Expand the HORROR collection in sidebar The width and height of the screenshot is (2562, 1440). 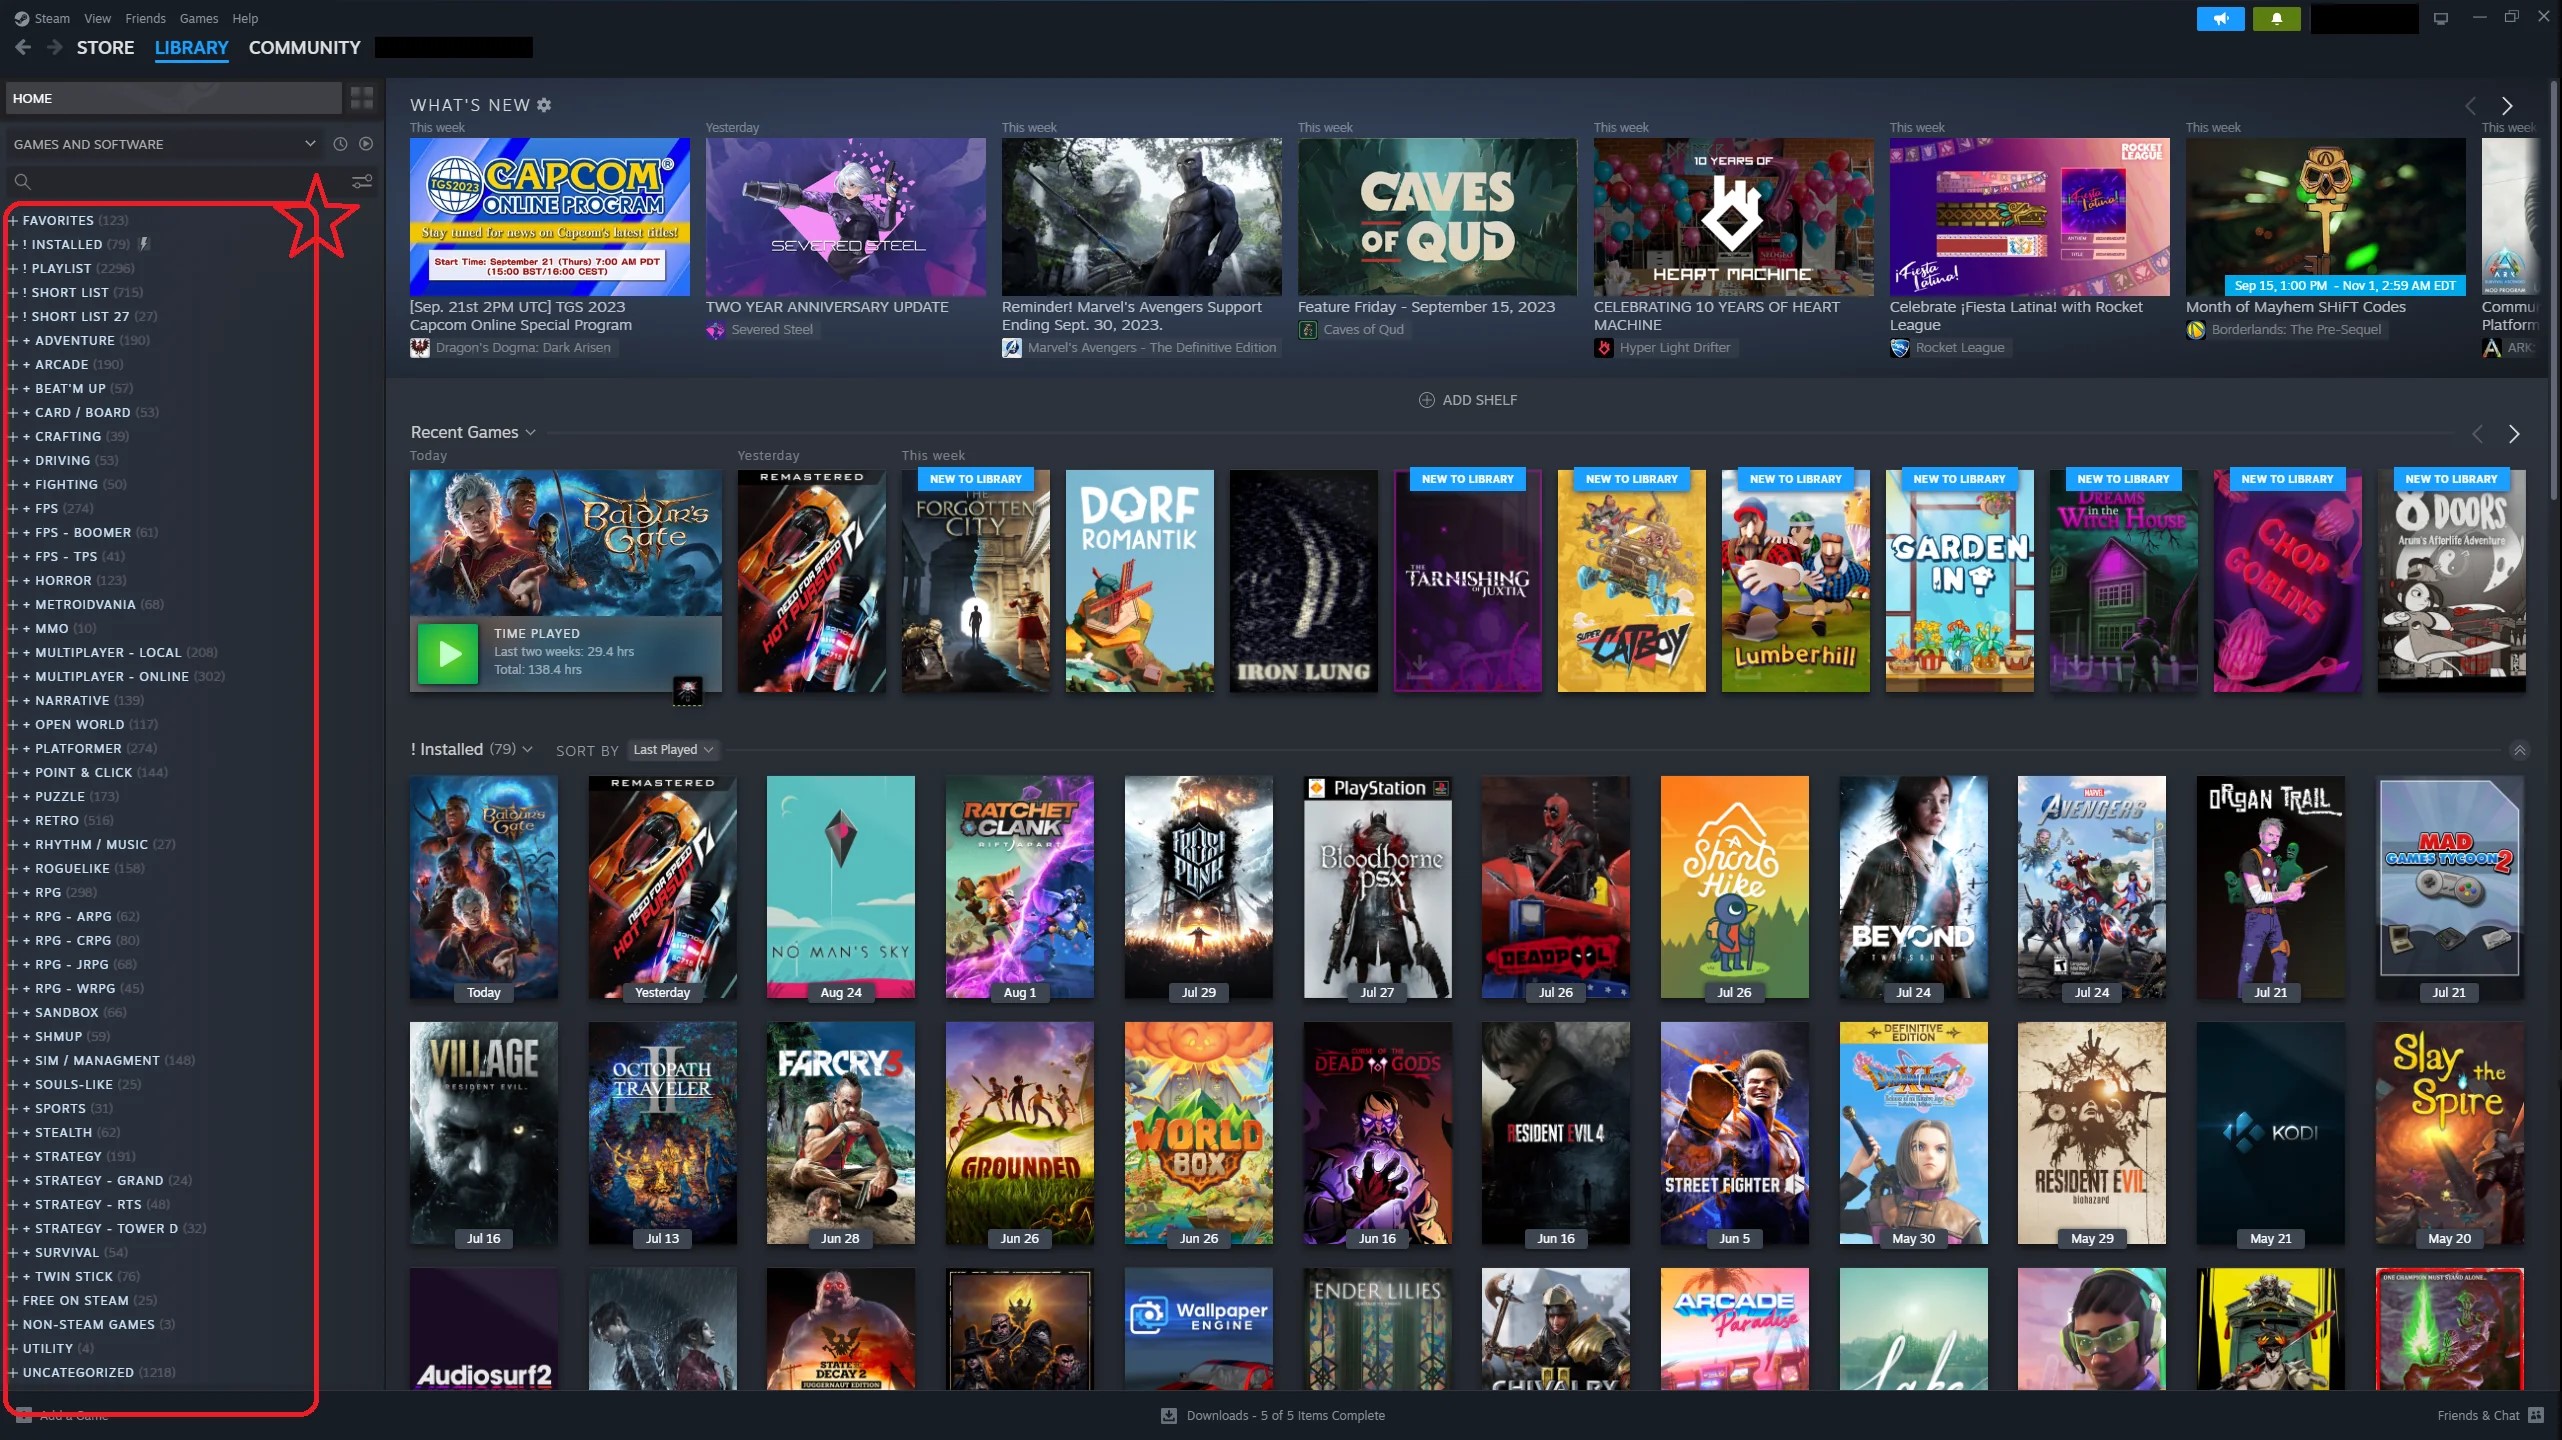pyautogui.click(x=13, y=580)
